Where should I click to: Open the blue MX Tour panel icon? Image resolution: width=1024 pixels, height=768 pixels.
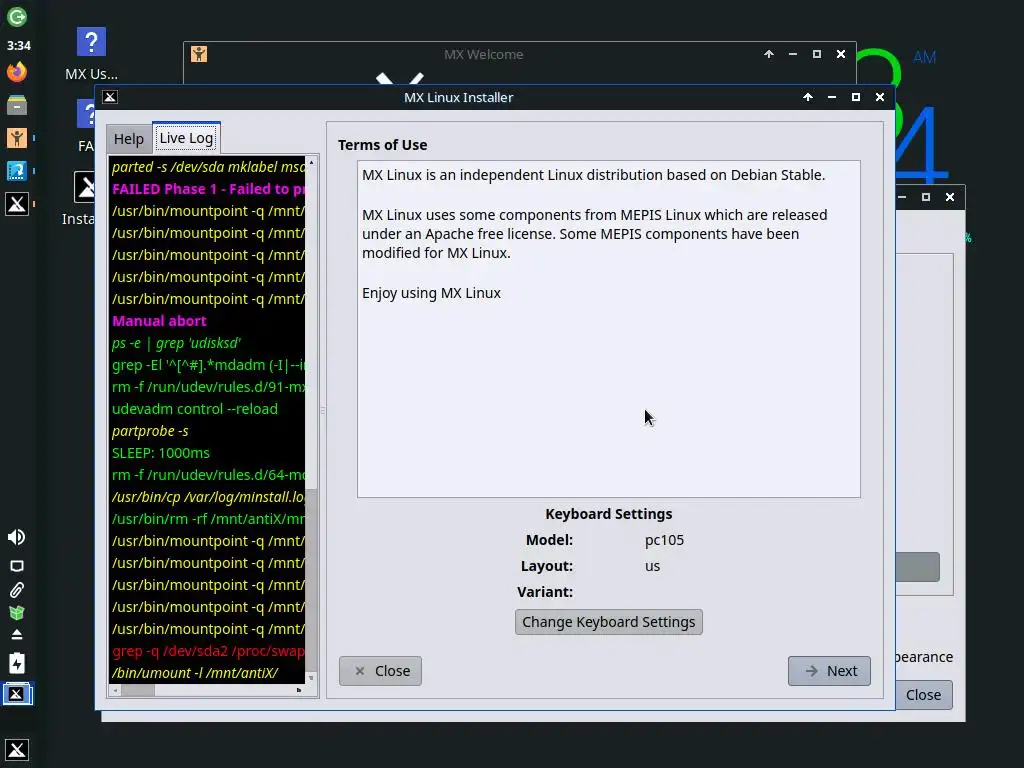[17, 171]
